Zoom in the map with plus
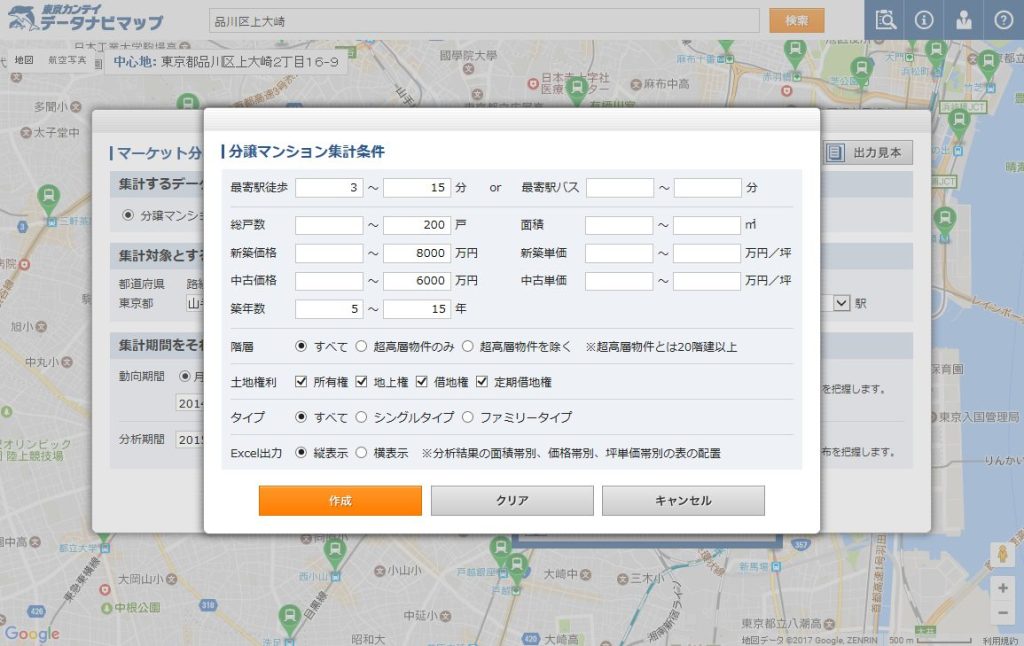The image size is (1024, 646). 1002,588
